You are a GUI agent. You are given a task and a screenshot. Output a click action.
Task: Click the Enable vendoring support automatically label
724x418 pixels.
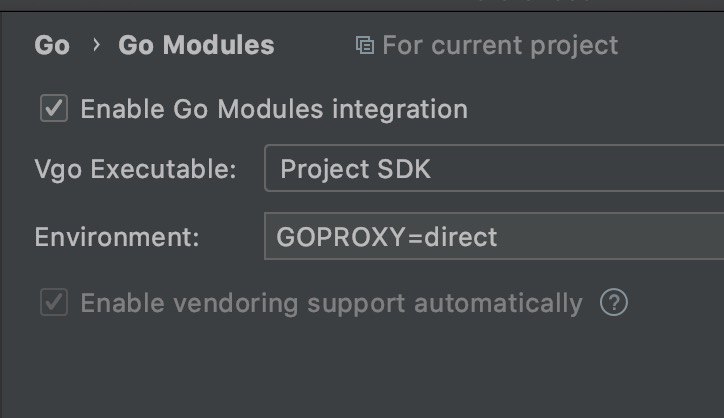pos(332,303)
